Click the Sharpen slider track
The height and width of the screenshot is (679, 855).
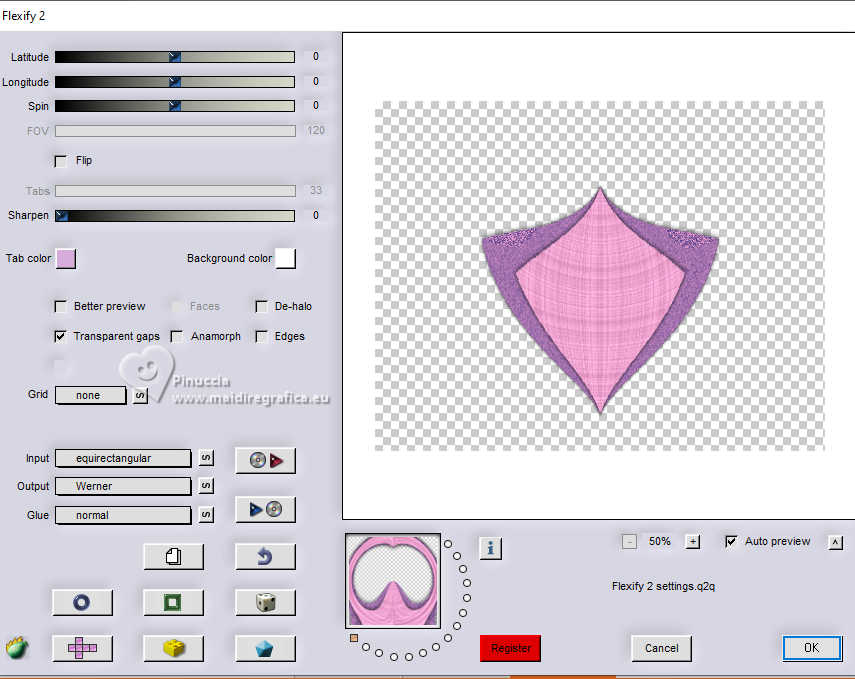174,216
